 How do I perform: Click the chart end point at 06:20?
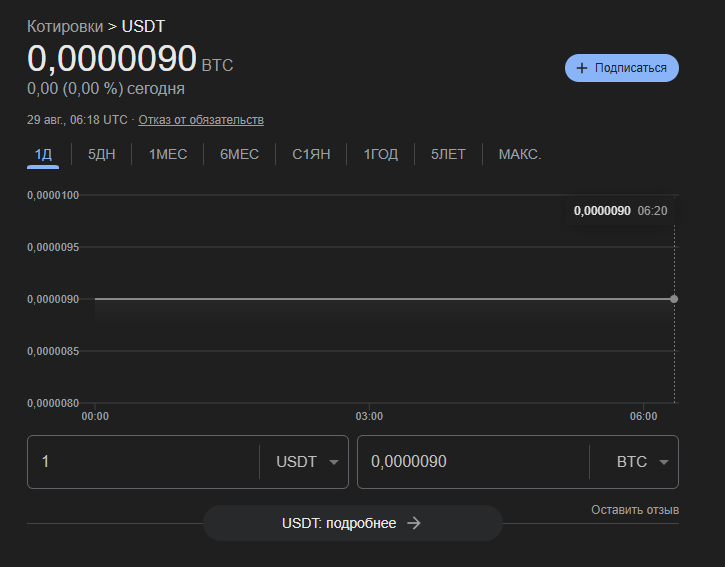point(674,299)
